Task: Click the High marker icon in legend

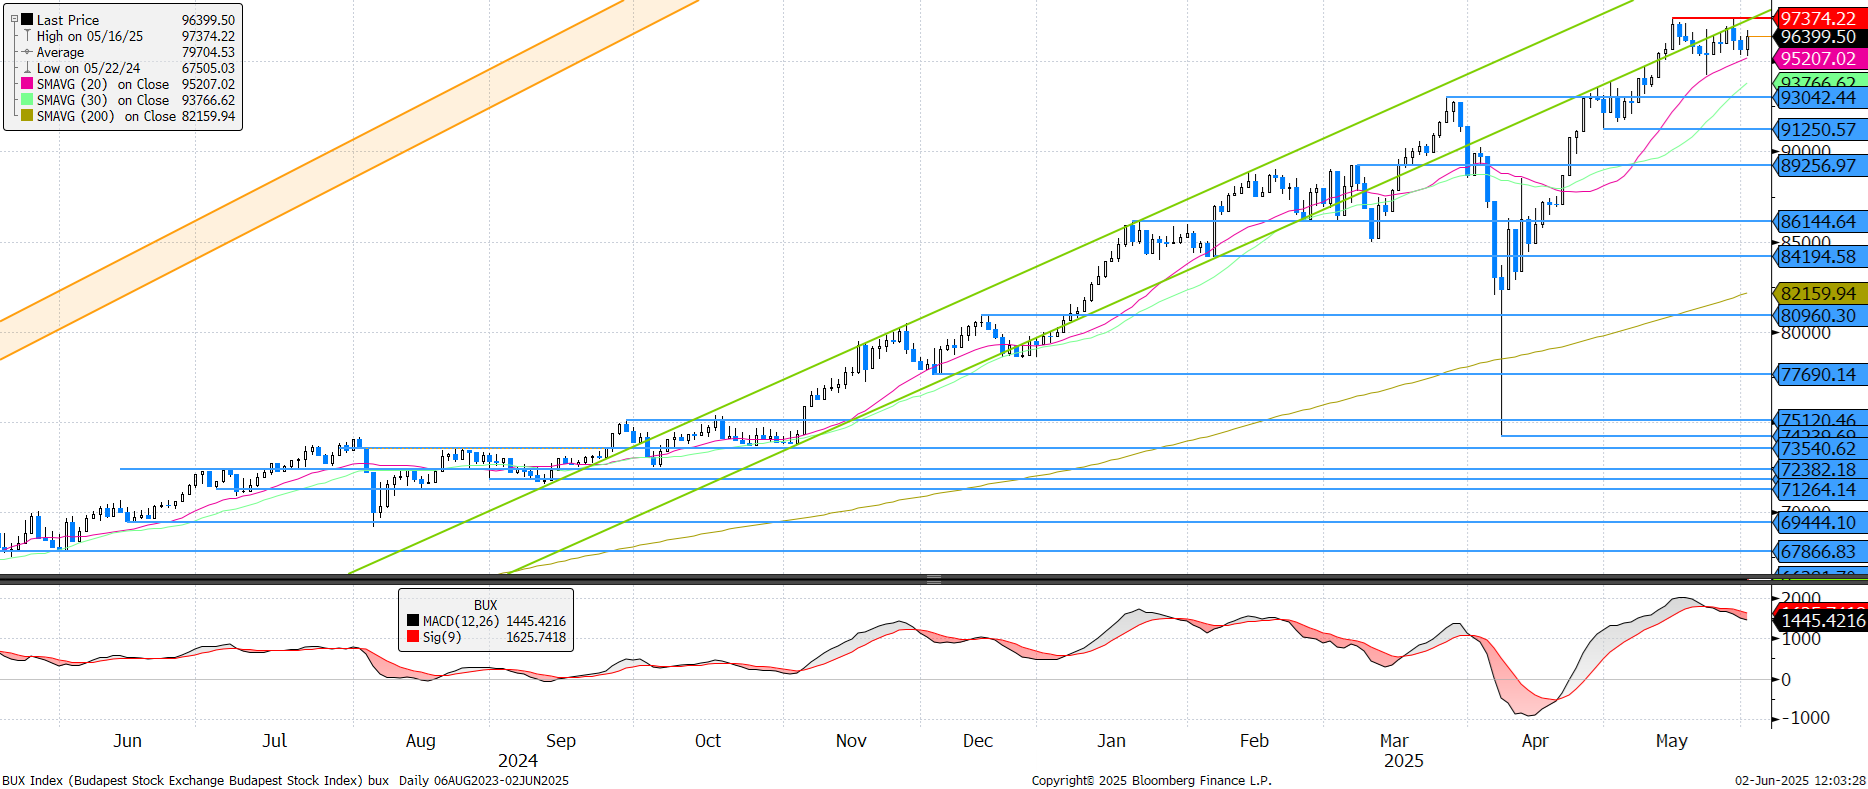Action: [x=27, y=36]
